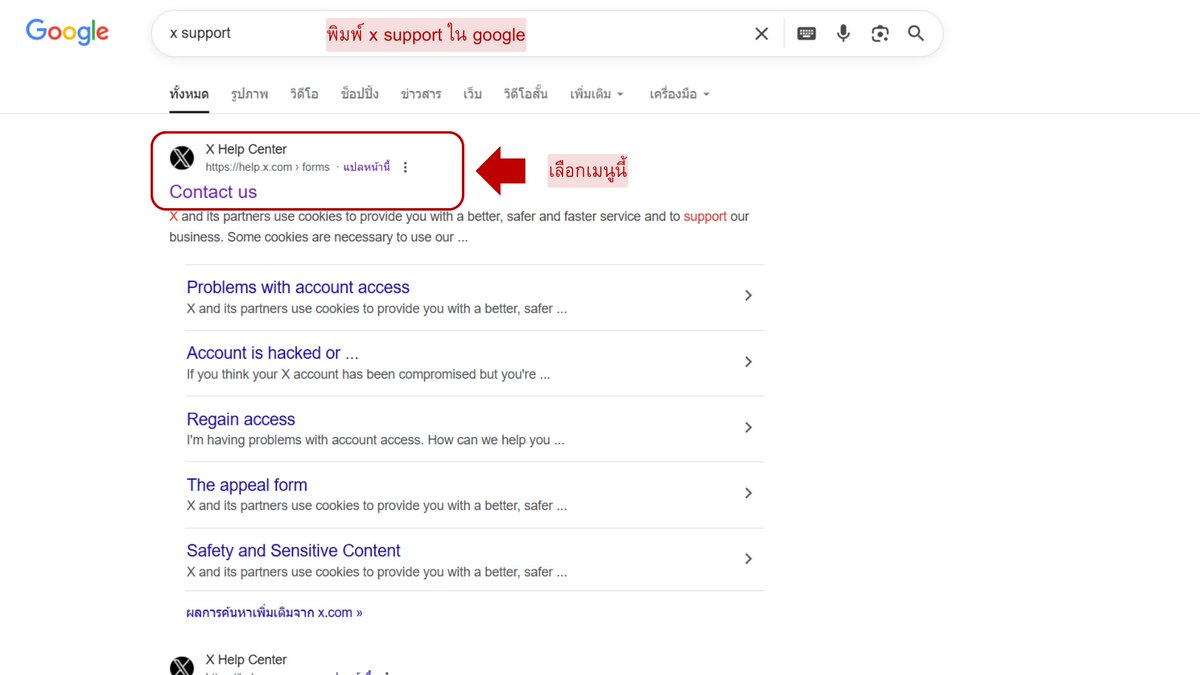Click snippet text 'I'm having problems with account access'

305,440
